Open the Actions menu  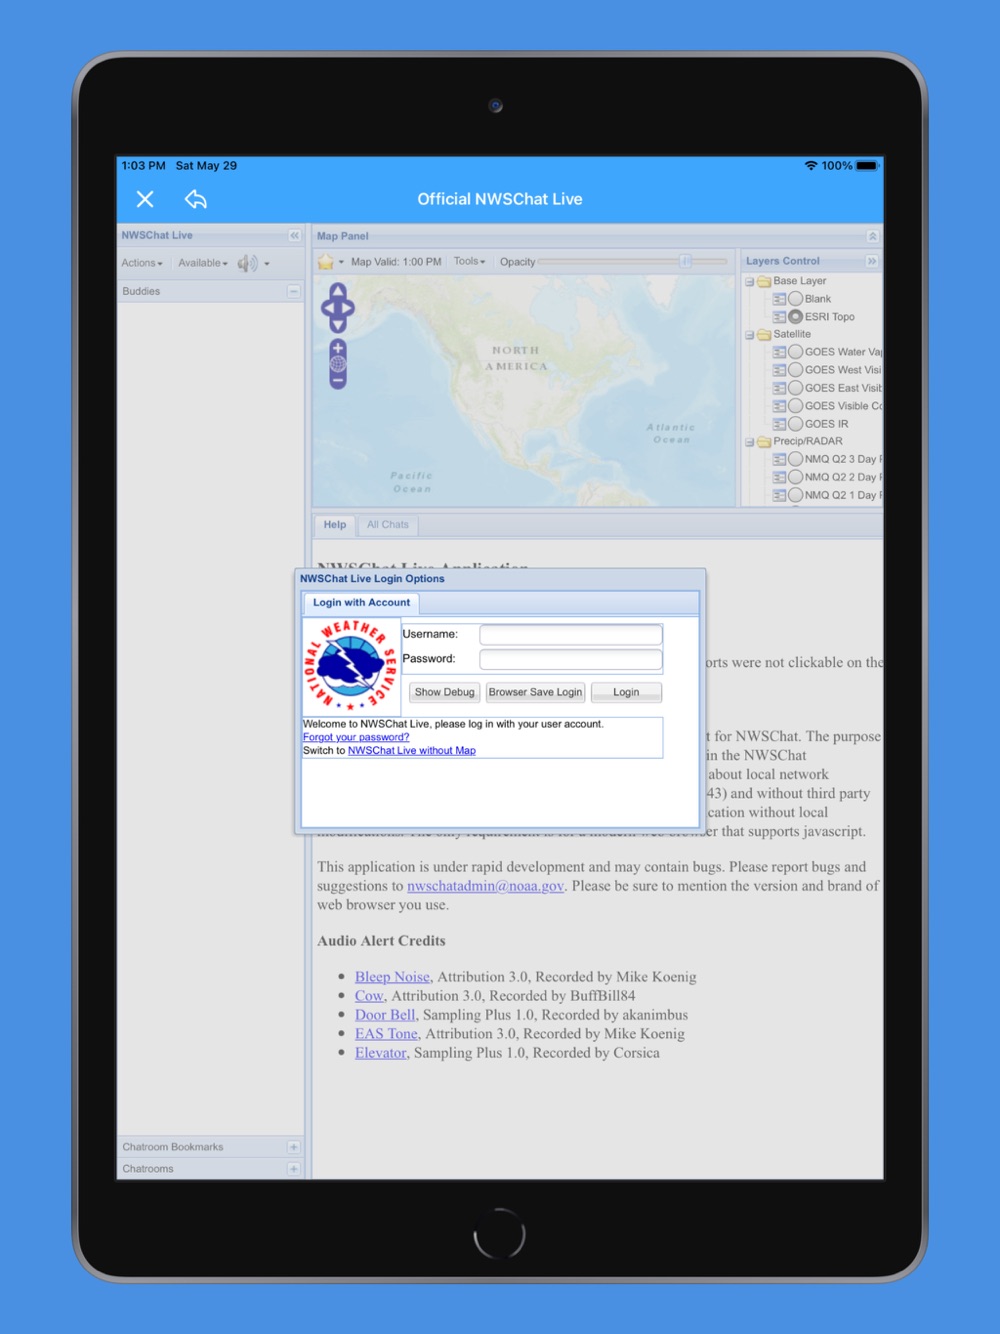click(x=142, y=263)
